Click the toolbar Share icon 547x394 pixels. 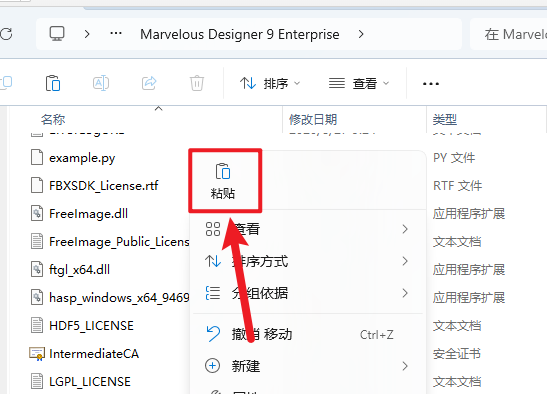[x=149, y=83]
